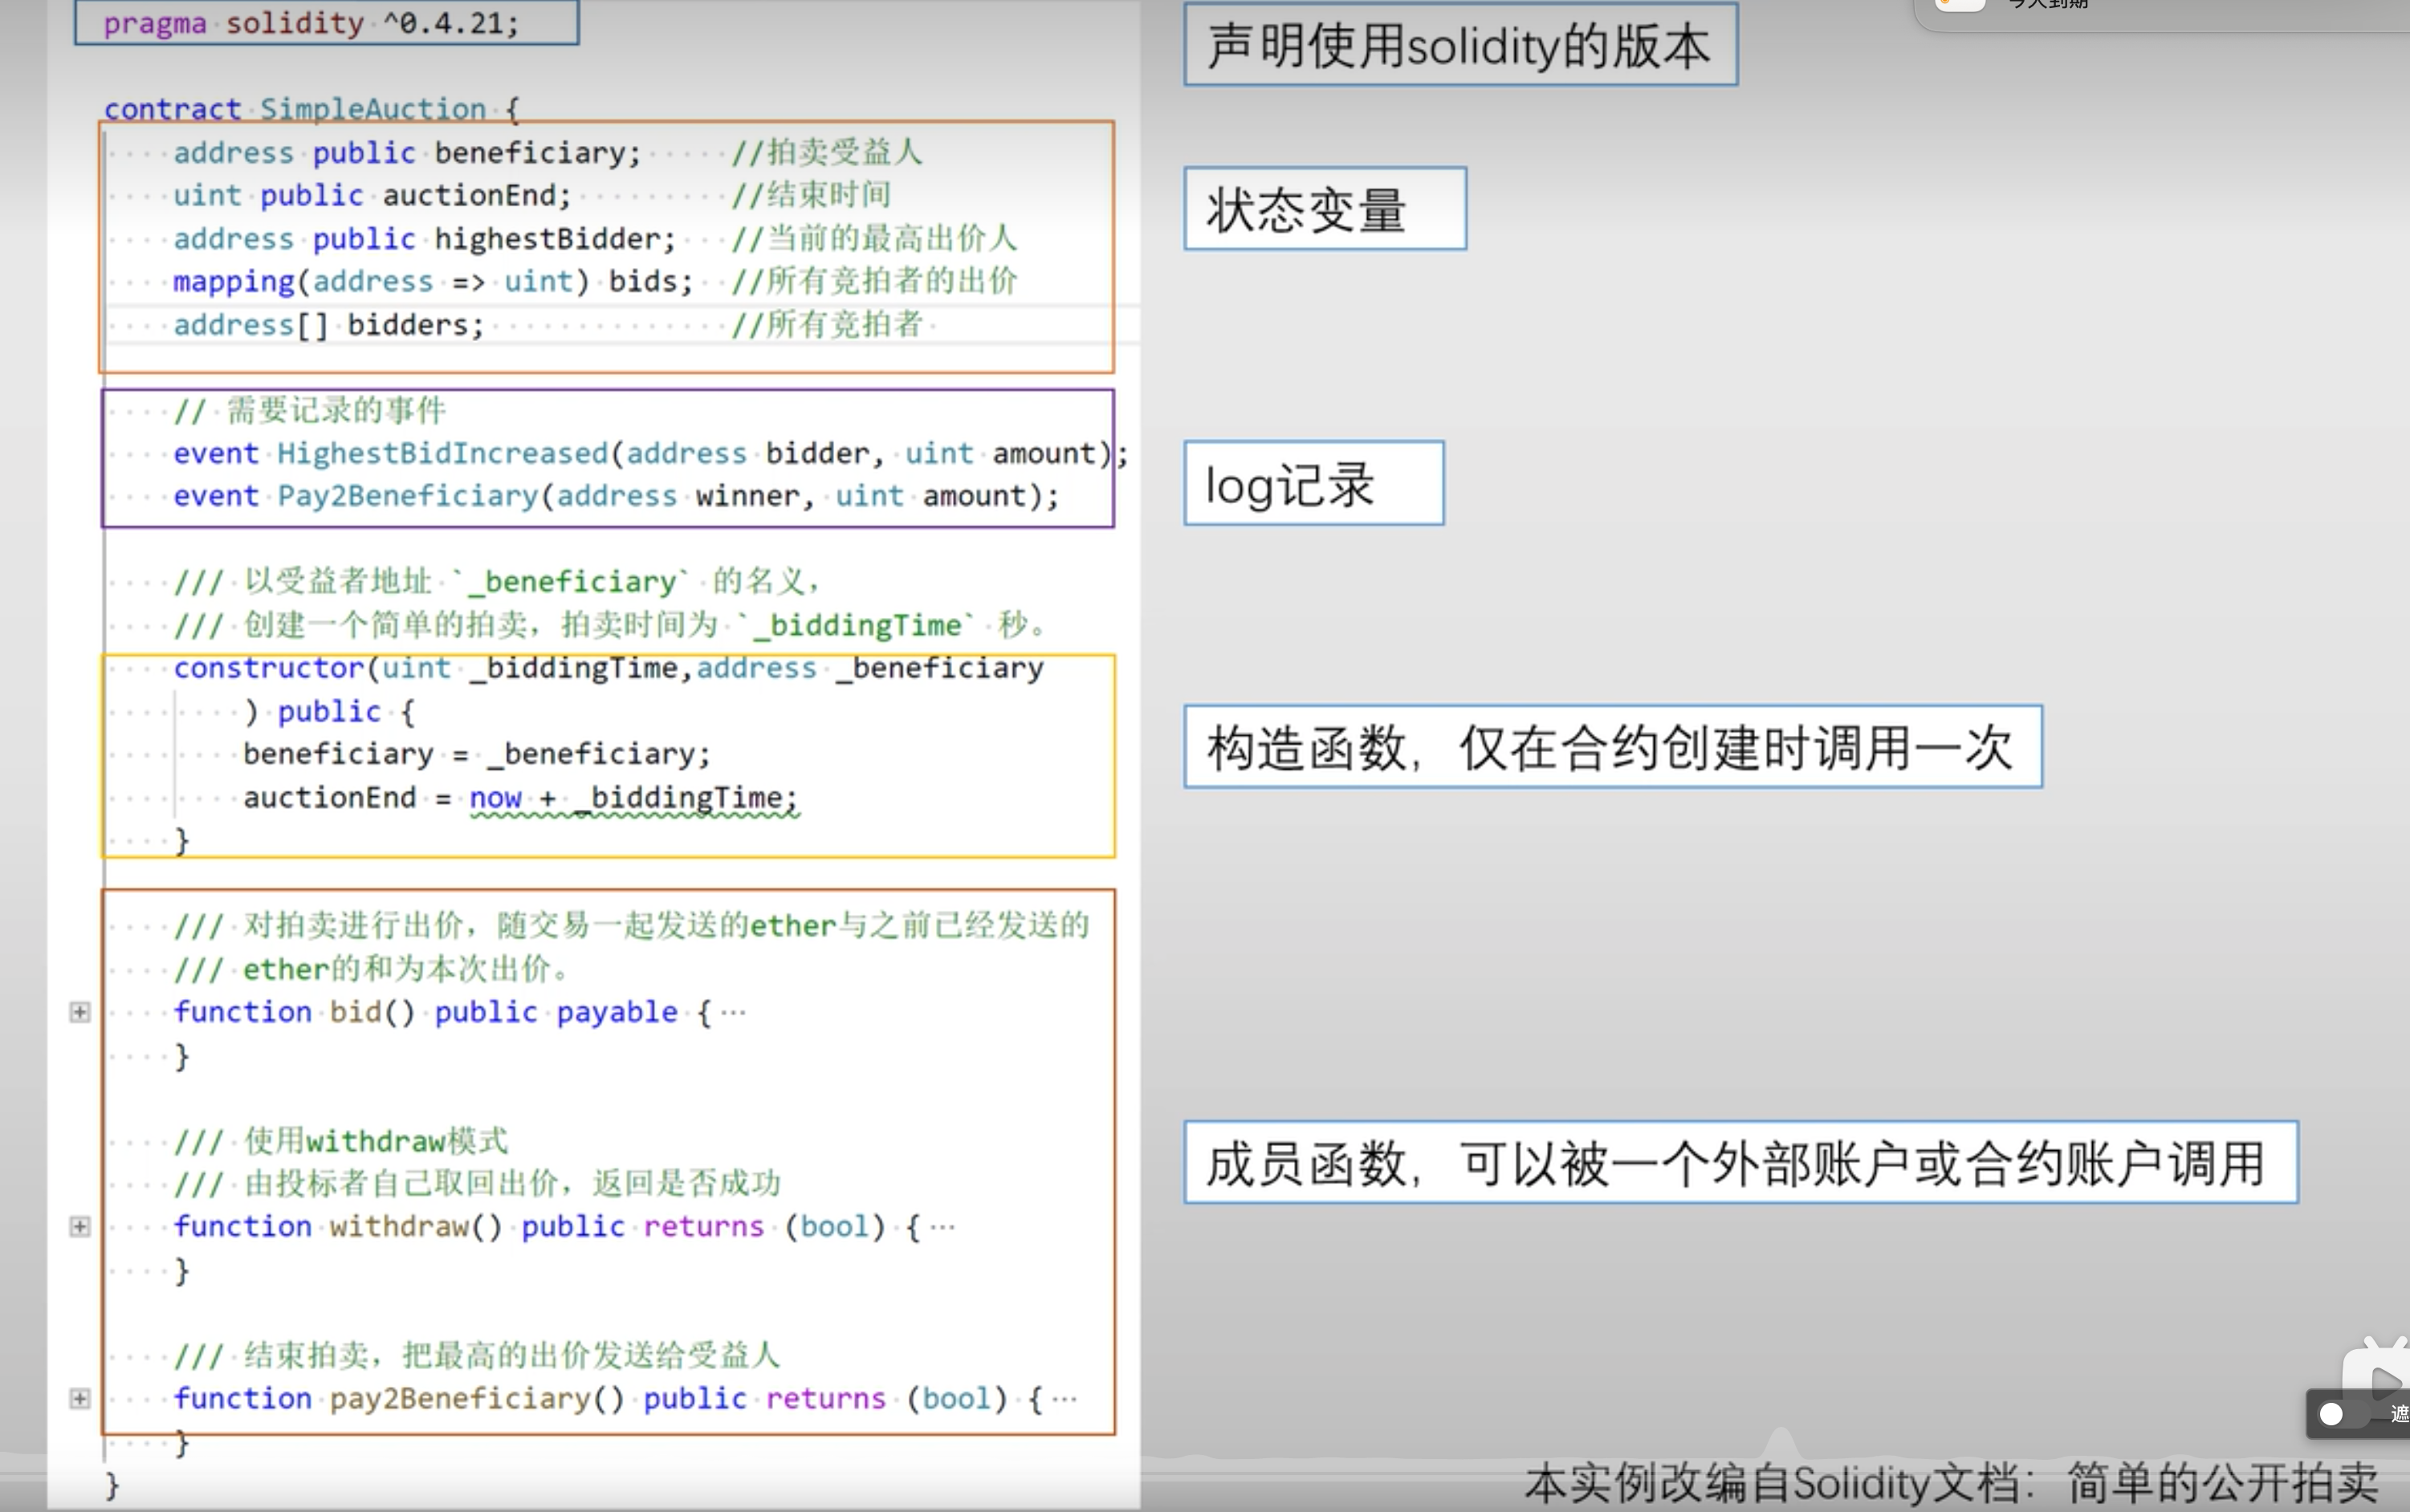Image resolution: width=2410 pixels, height=1512 pixels.
Task: Click the notification app icon at top right
Action: click(1960, 4)
